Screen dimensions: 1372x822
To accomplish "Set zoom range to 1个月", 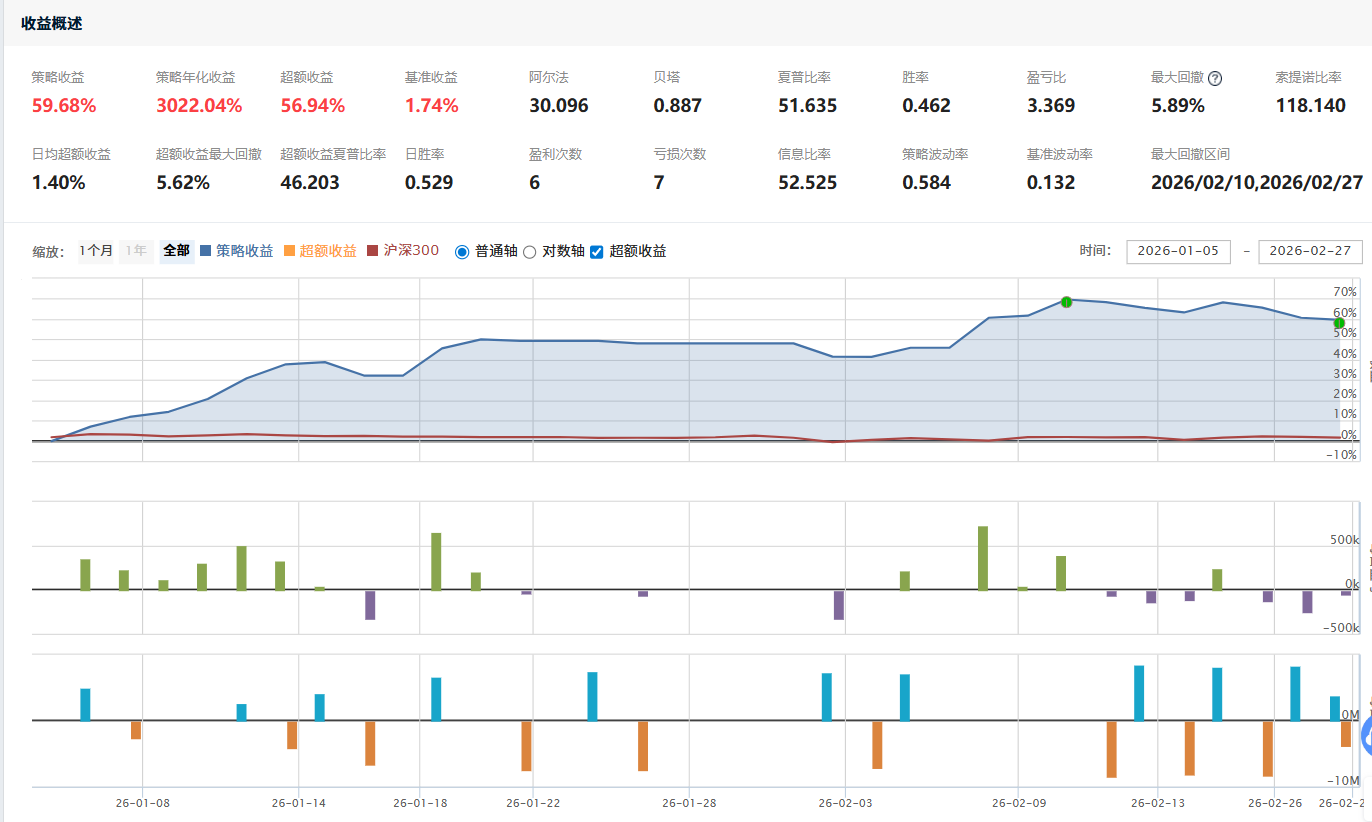I will [x=97, y=251].
